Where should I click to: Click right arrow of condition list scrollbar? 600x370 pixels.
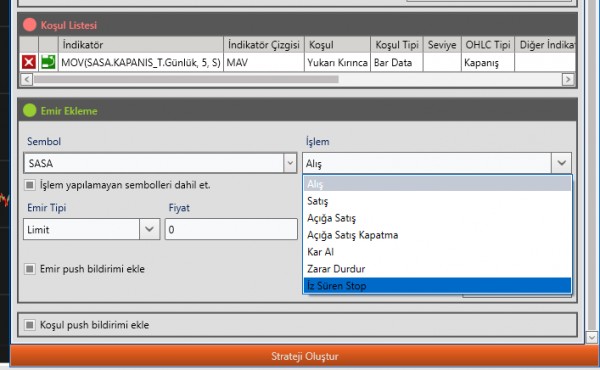tap(568, 80)
